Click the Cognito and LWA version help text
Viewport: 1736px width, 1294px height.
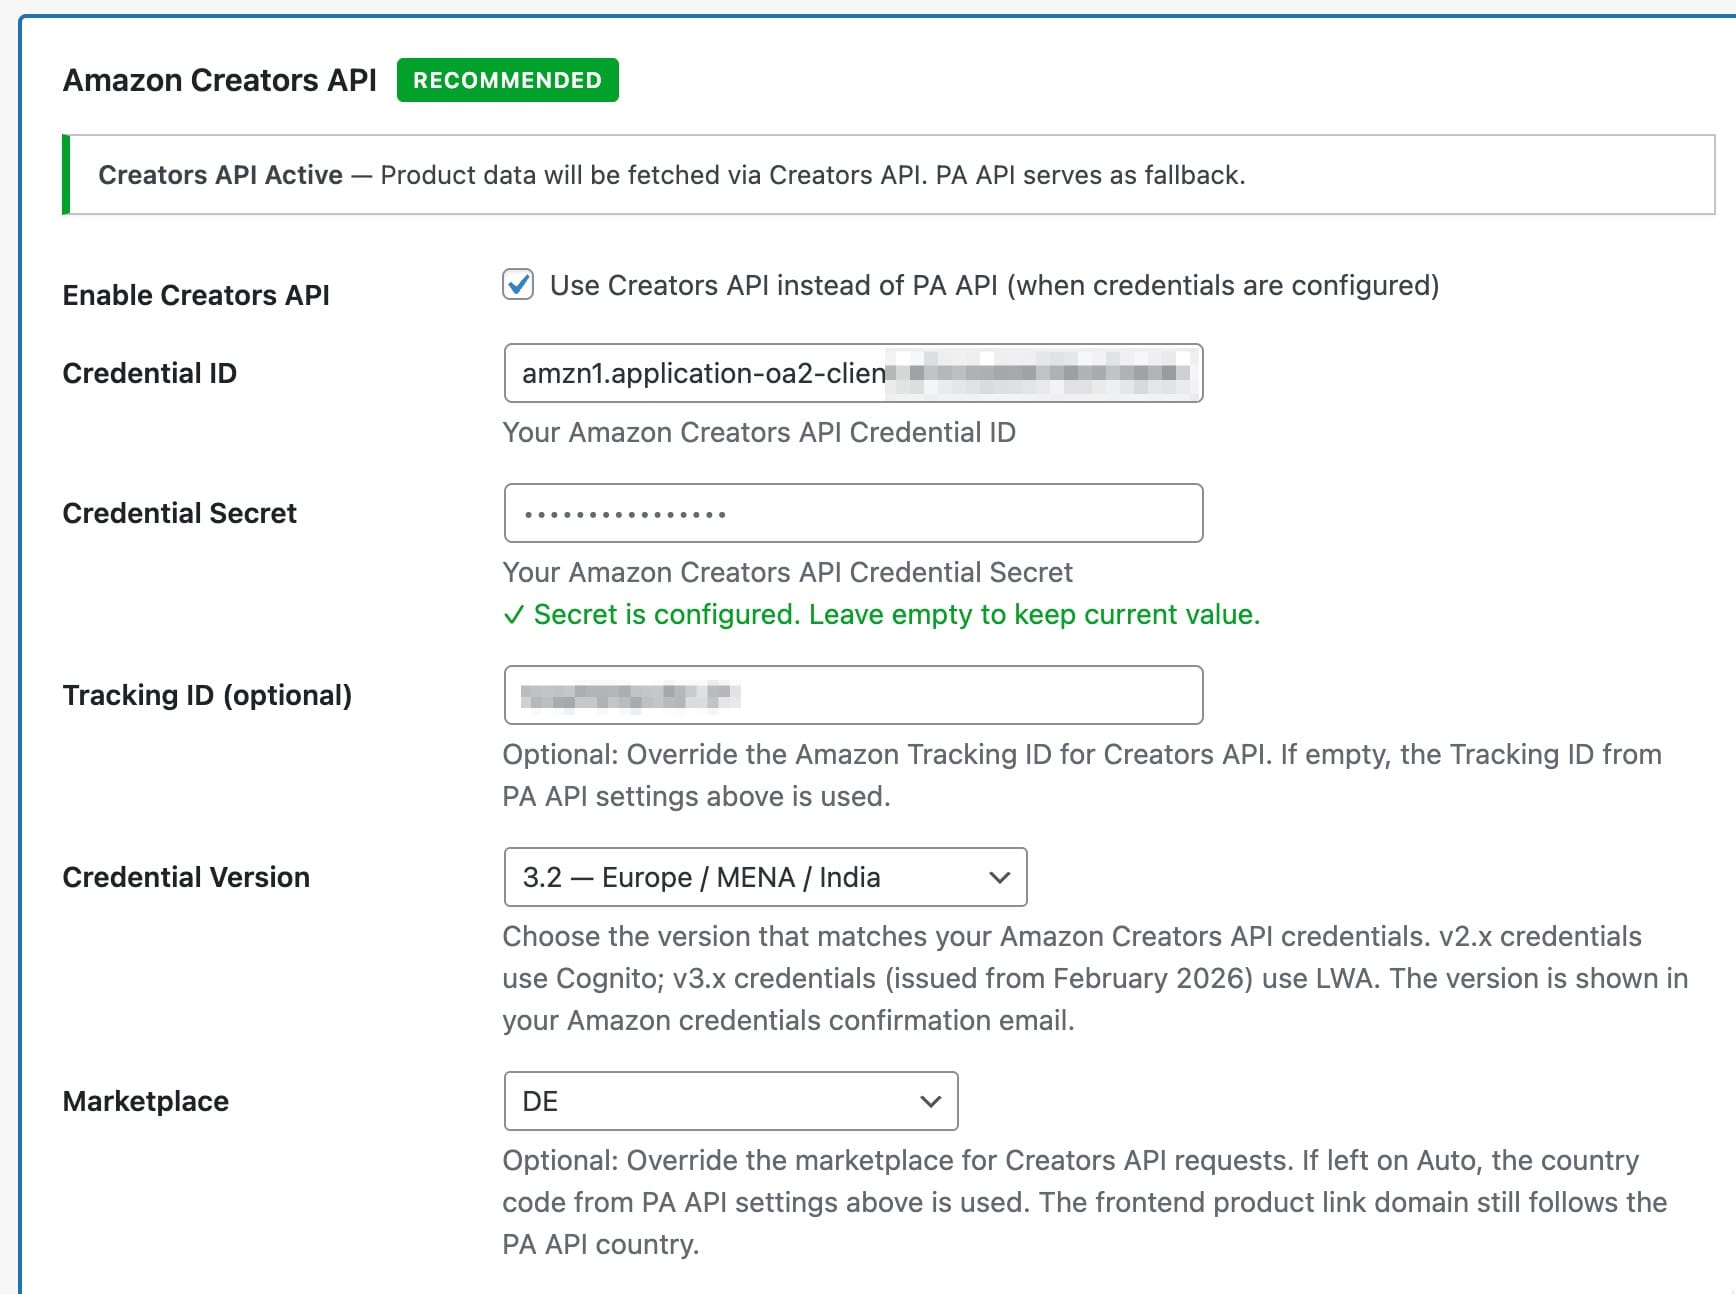(1094, 978)
